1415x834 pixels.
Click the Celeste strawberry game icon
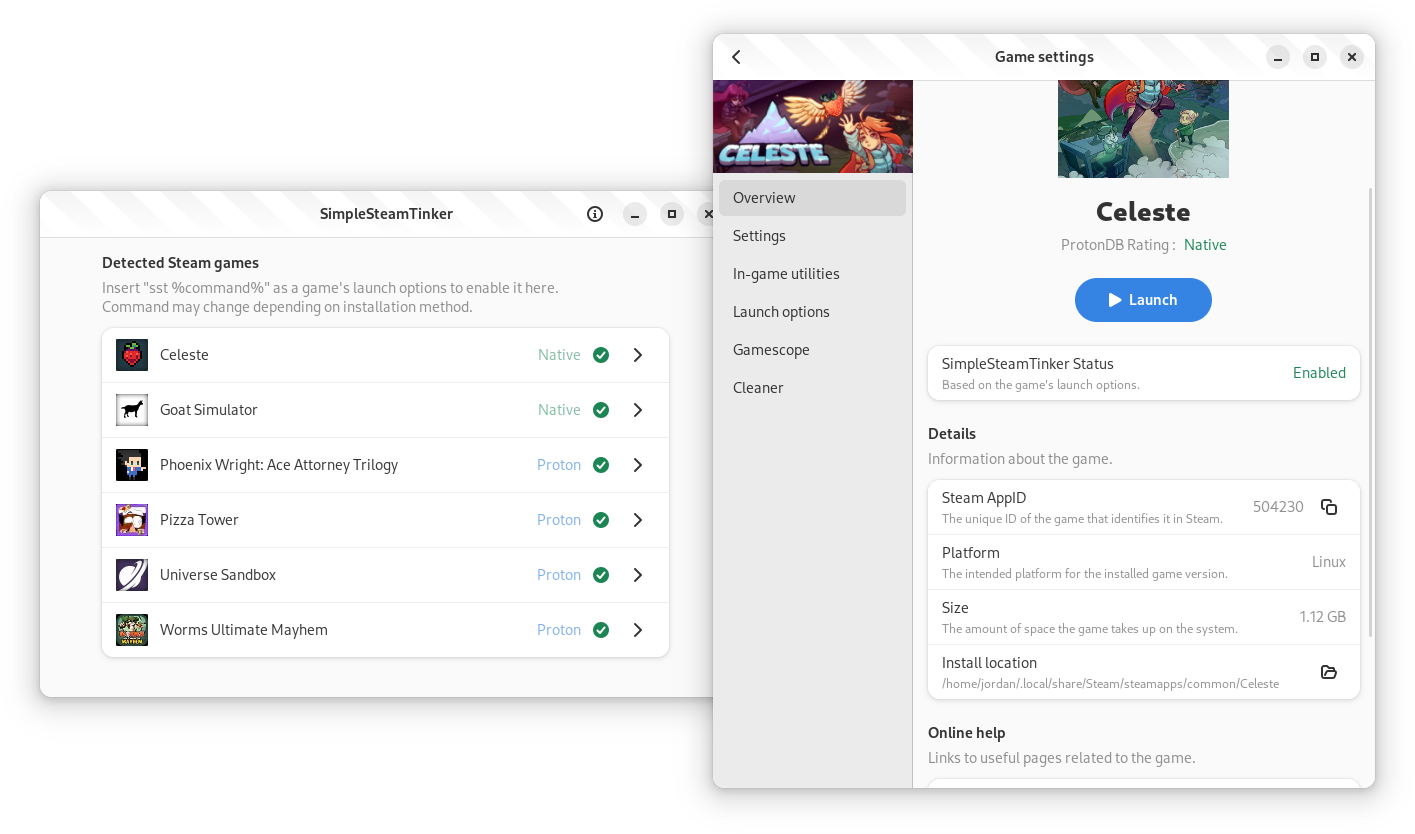pyautogui.click(x=132, y=355)
